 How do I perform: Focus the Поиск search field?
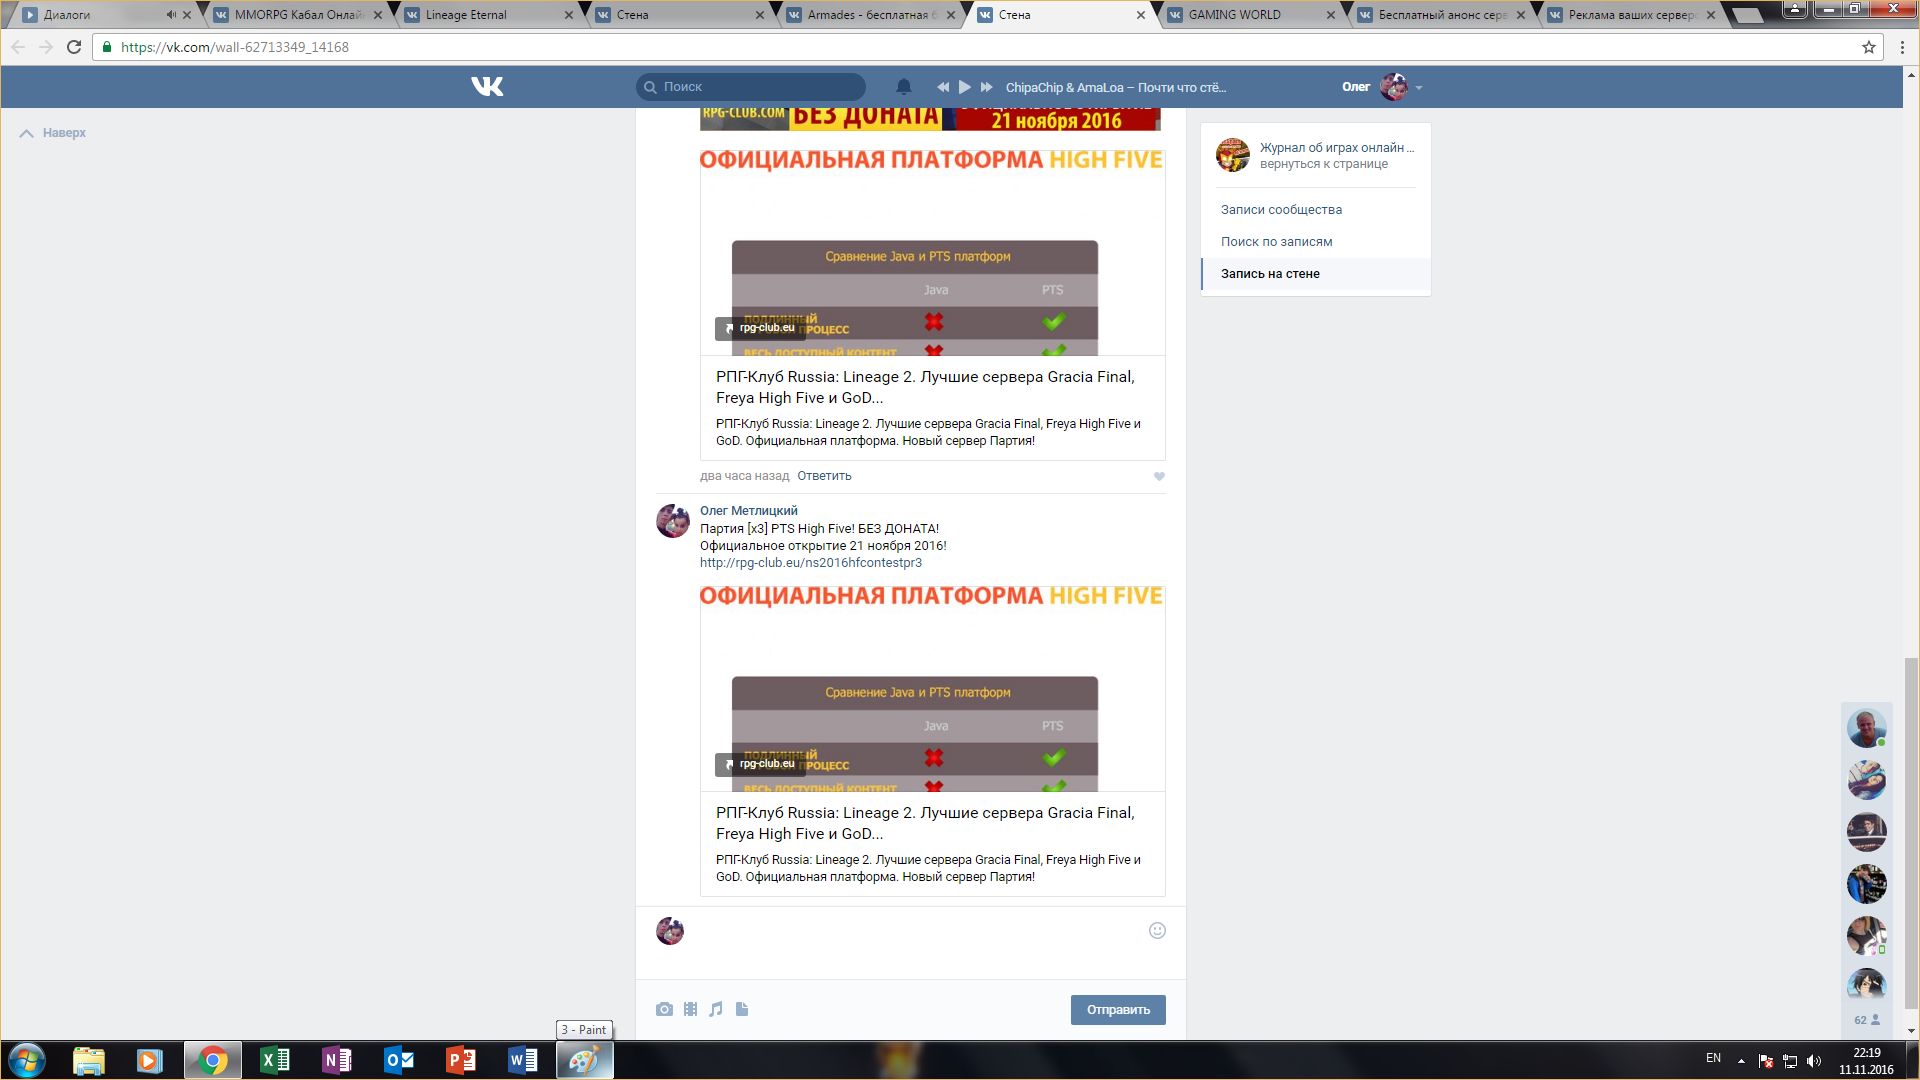coord(751,87)
